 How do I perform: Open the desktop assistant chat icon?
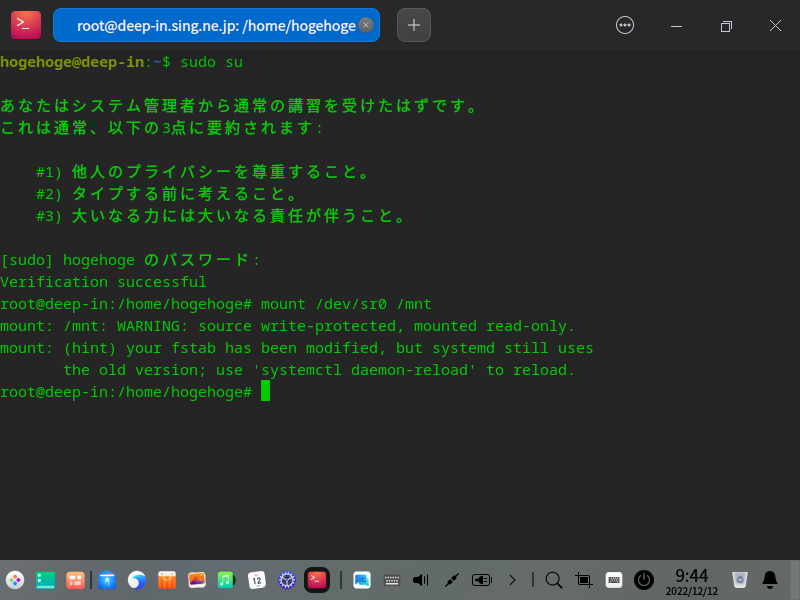click(x=362, y=580)
